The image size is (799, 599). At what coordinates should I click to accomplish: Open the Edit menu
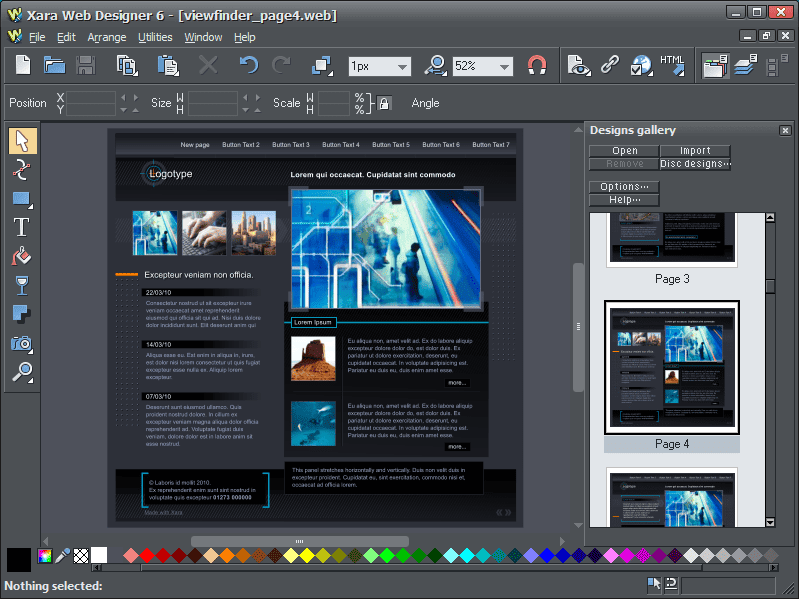pyautogui.click(x=66, y=37)
